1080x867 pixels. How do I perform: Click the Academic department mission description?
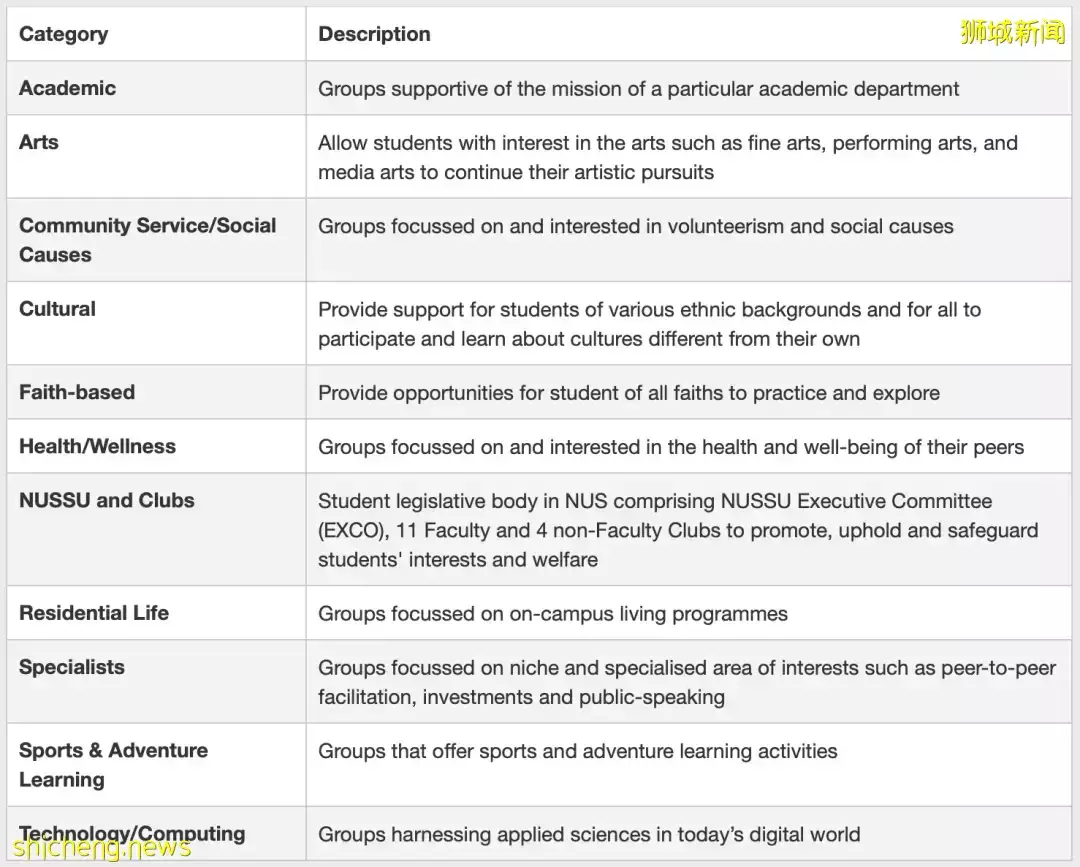coord(638,88)
